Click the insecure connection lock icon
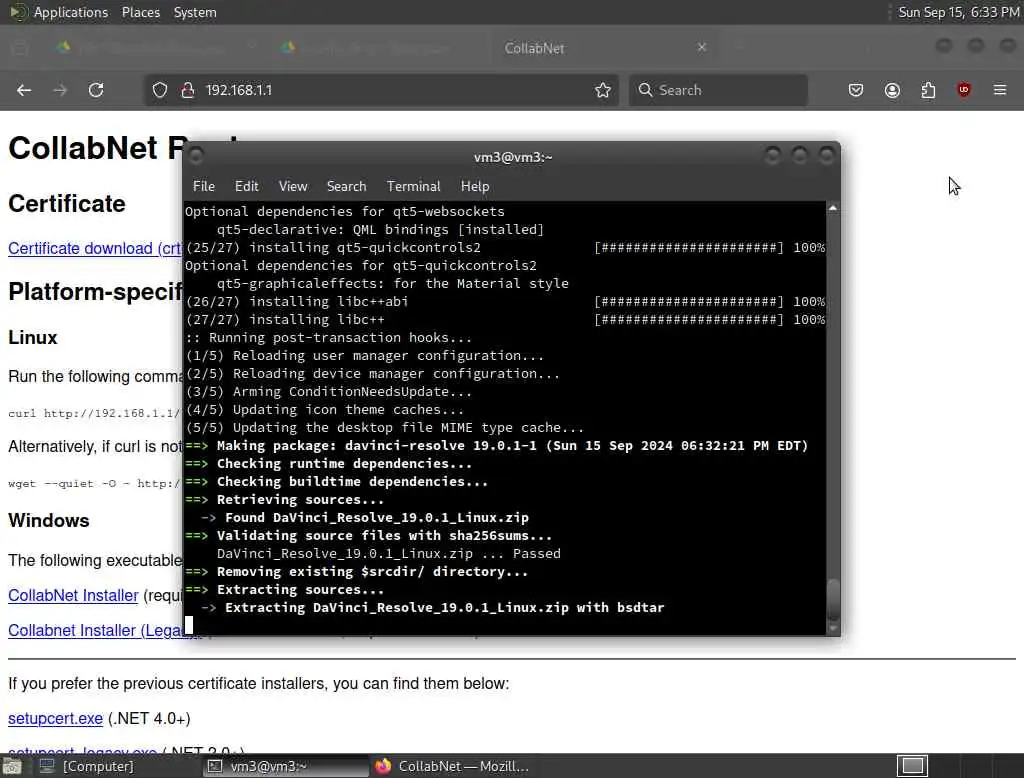1024x778 pixels. pos(188,90)
